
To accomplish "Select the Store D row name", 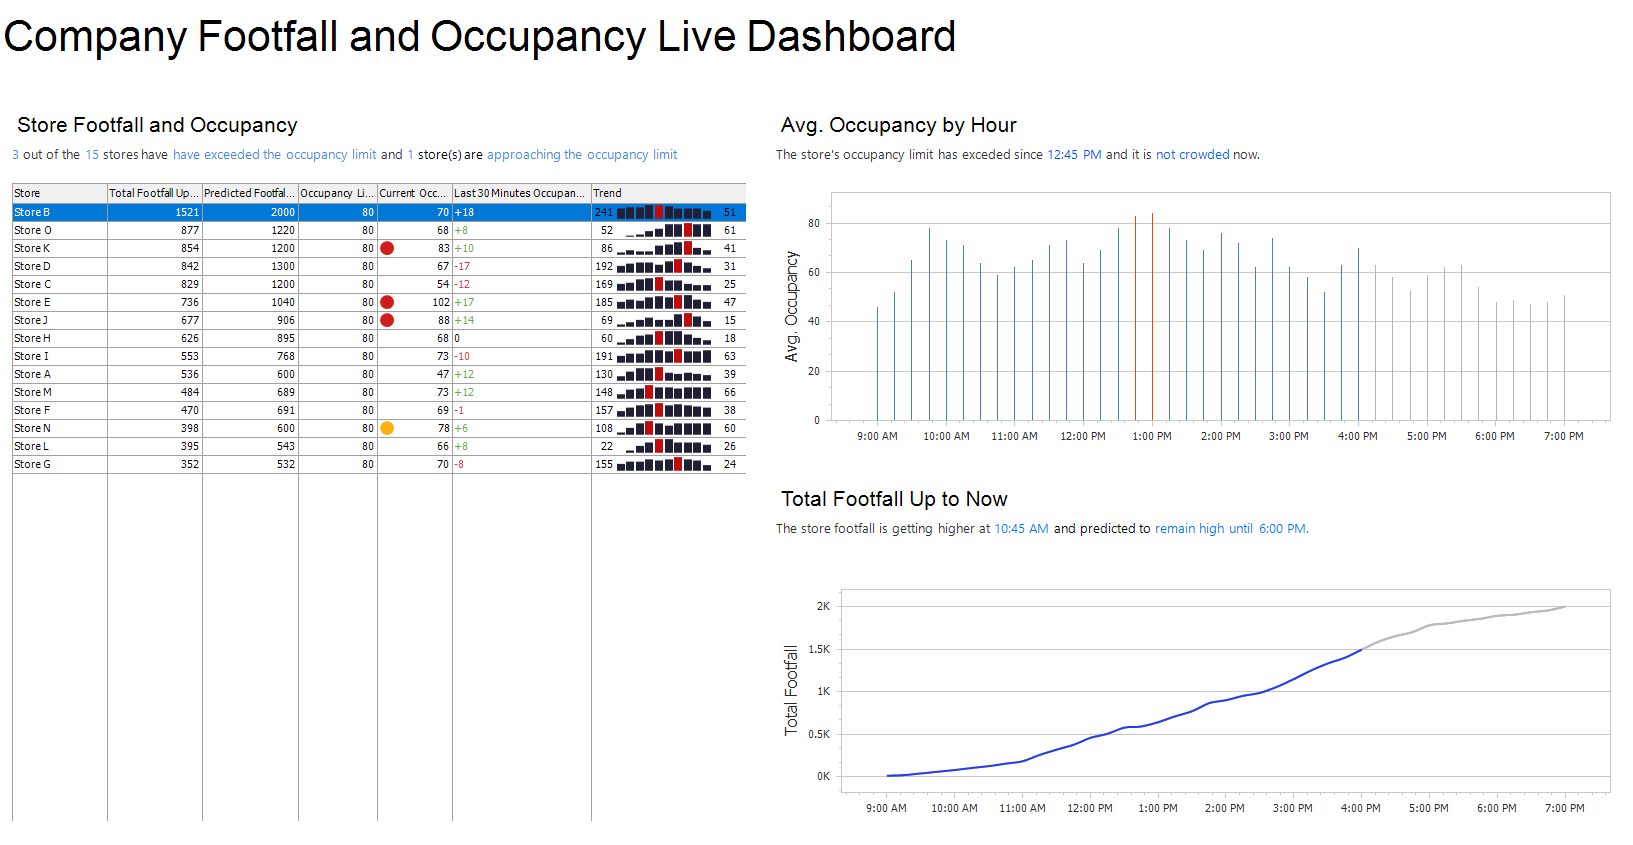I will coord(32,266).
